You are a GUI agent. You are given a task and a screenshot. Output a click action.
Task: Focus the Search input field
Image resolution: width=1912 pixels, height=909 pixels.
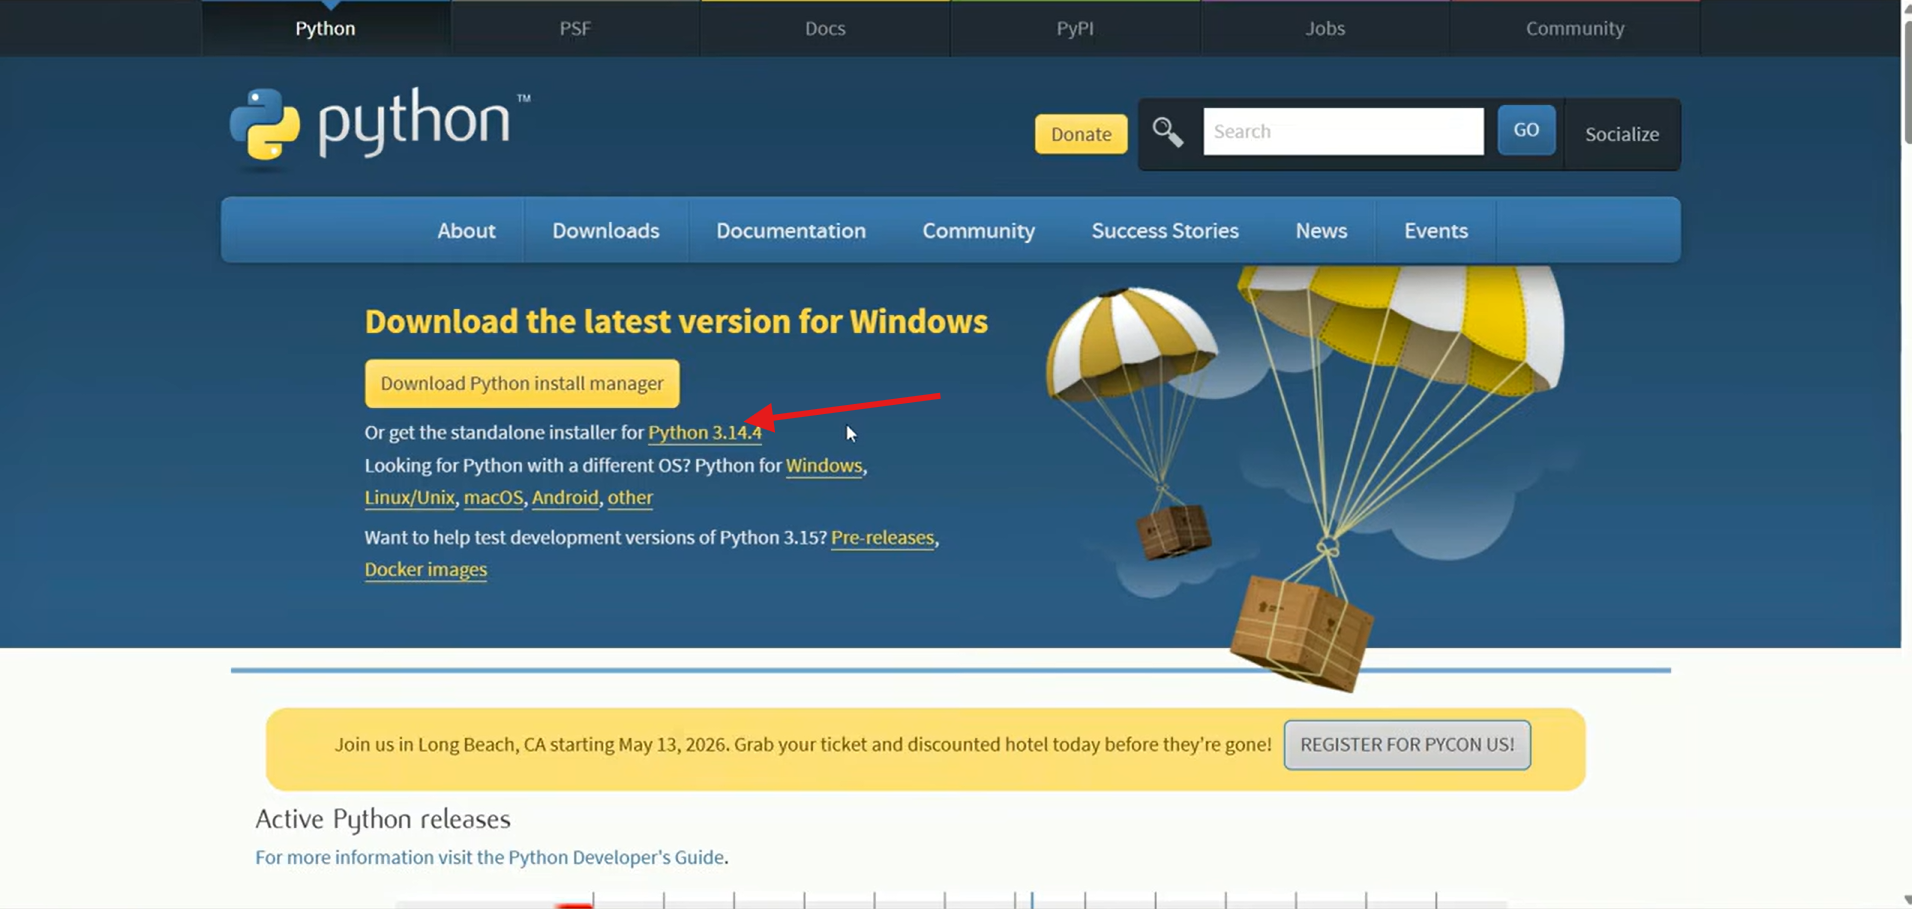click(1343, 131)
